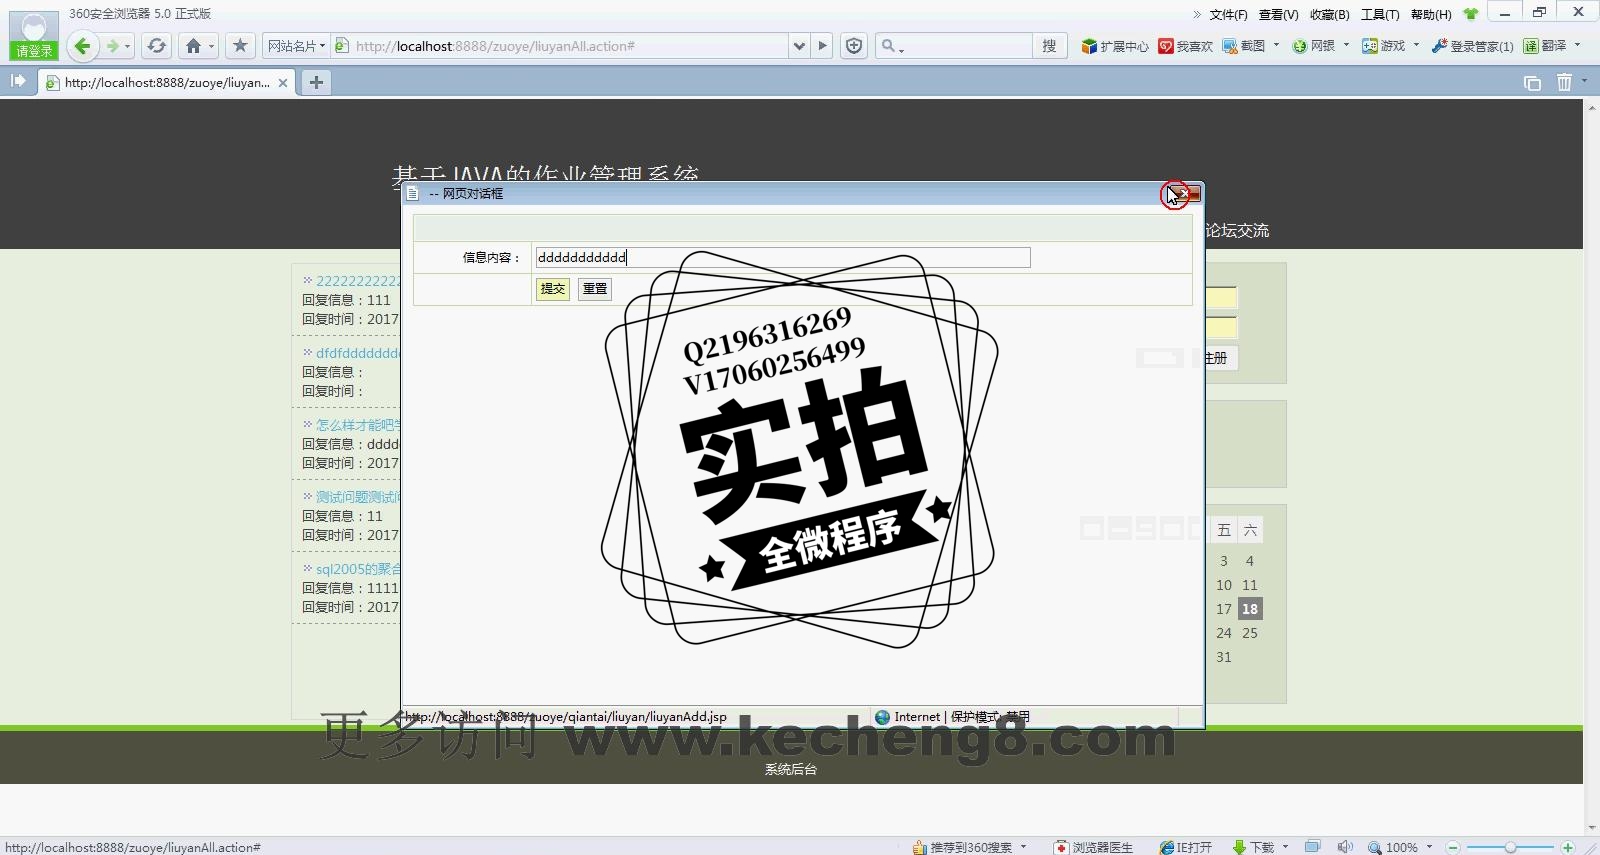Open the closed tabs trash icon
The width and height of the screenshot is (1600, 855).
[1565, 83]
